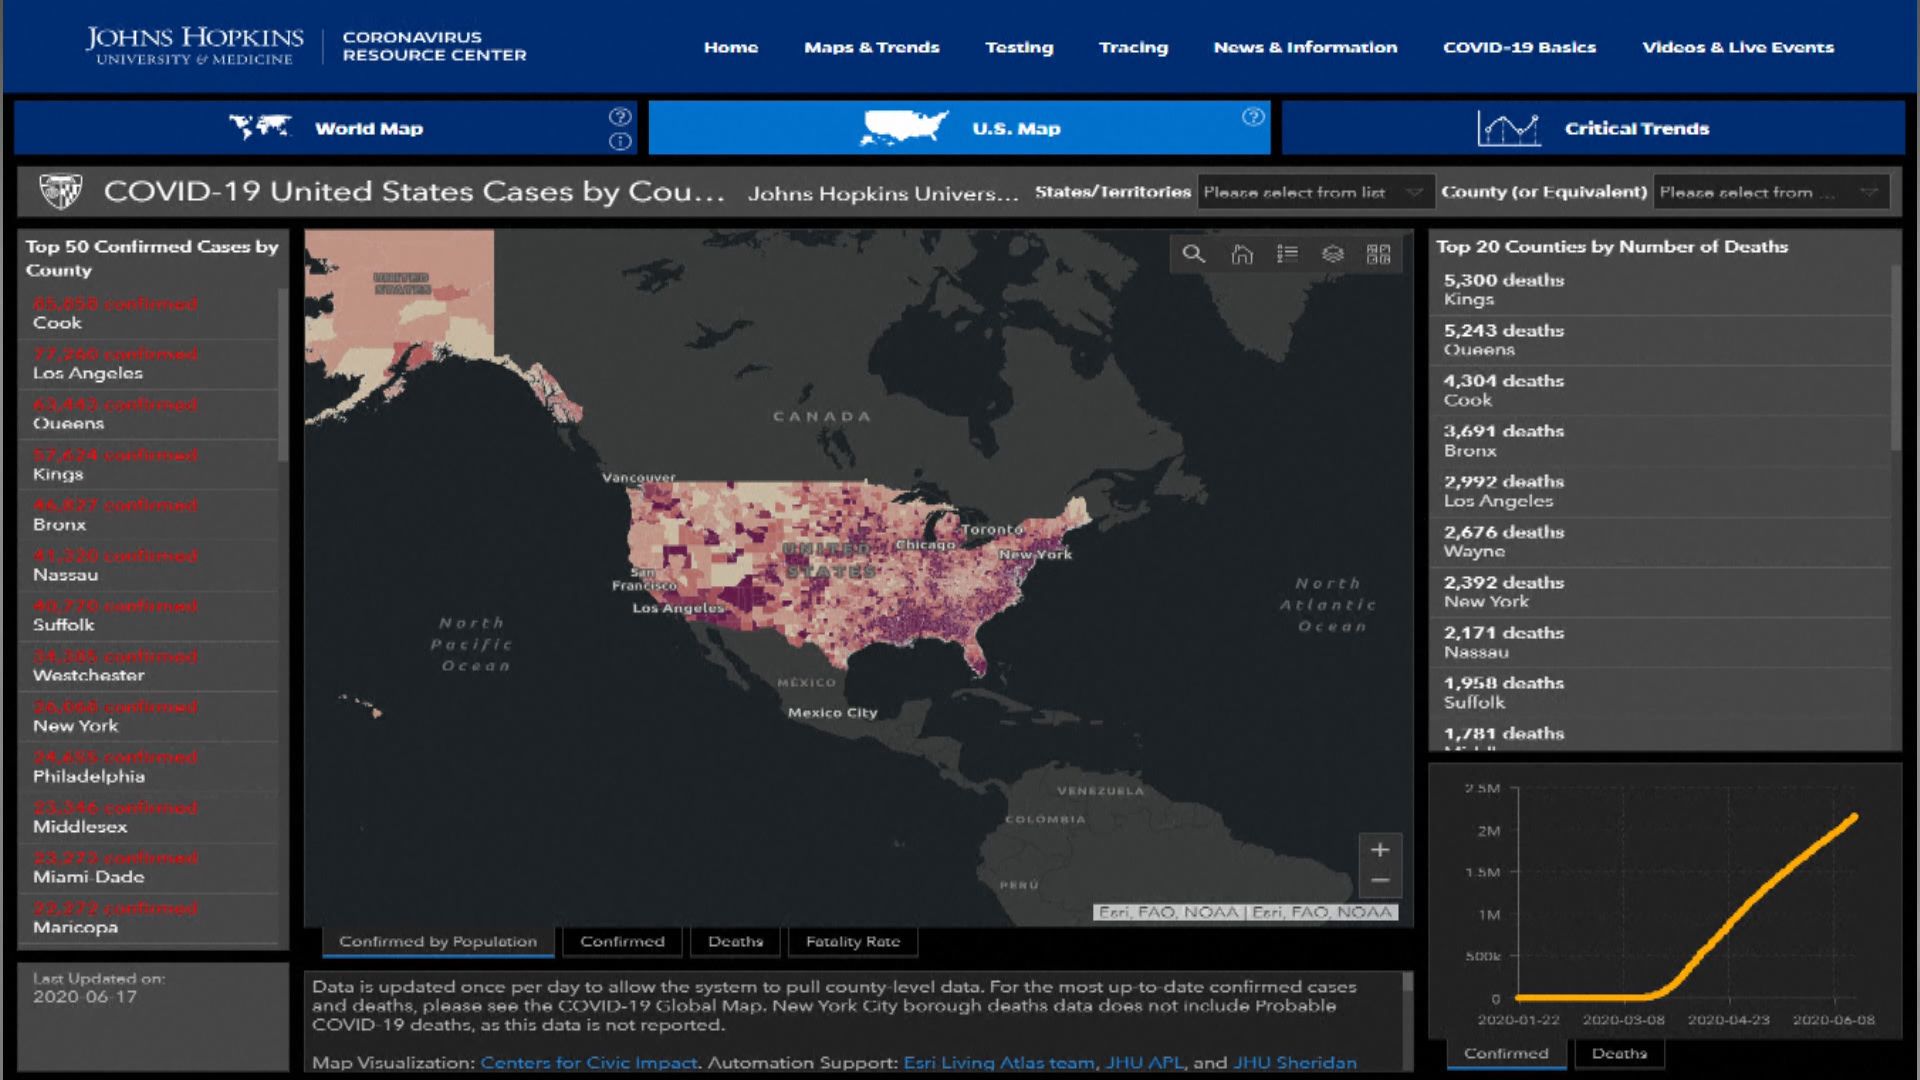1920x1080 pixels.
Task: Zoom out with the map minus button
Action: pyautogui.click(x=1380, y=881)
